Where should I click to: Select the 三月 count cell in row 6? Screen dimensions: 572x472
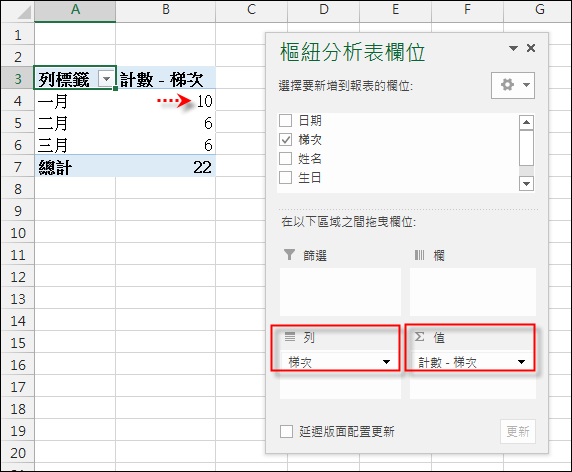pos(166,145)
